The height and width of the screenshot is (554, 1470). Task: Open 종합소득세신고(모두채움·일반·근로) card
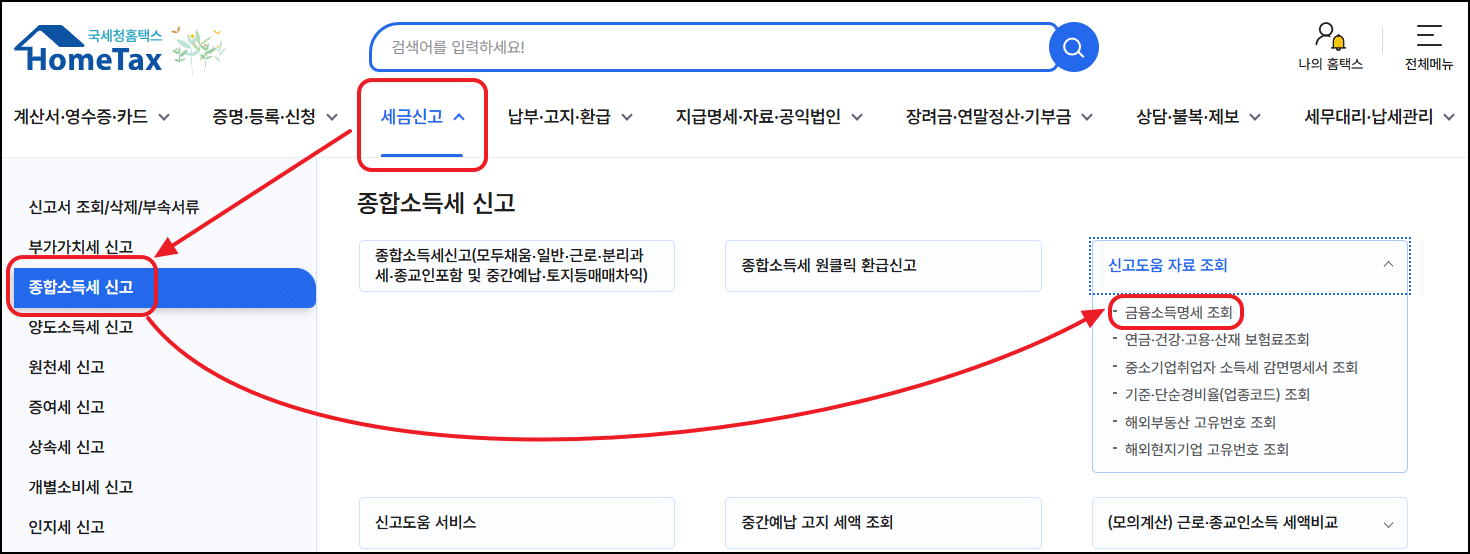(517, 266)
